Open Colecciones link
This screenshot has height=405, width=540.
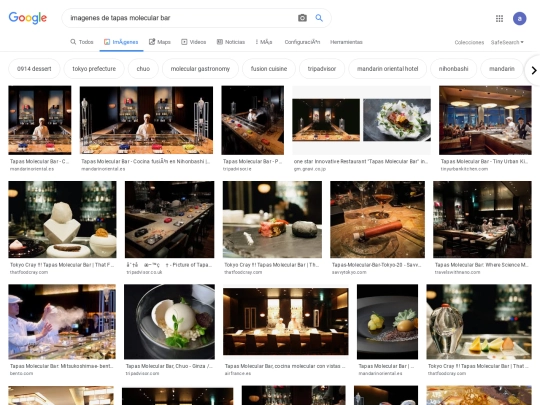(x=469, y=42)
